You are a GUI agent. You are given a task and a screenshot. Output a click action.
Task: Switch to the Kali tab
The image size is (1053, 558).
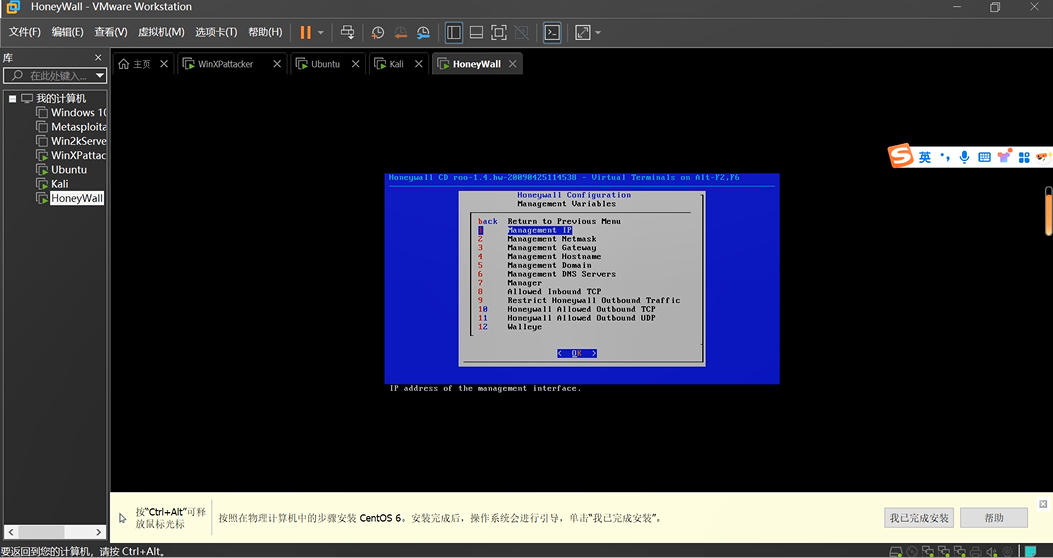396,64
